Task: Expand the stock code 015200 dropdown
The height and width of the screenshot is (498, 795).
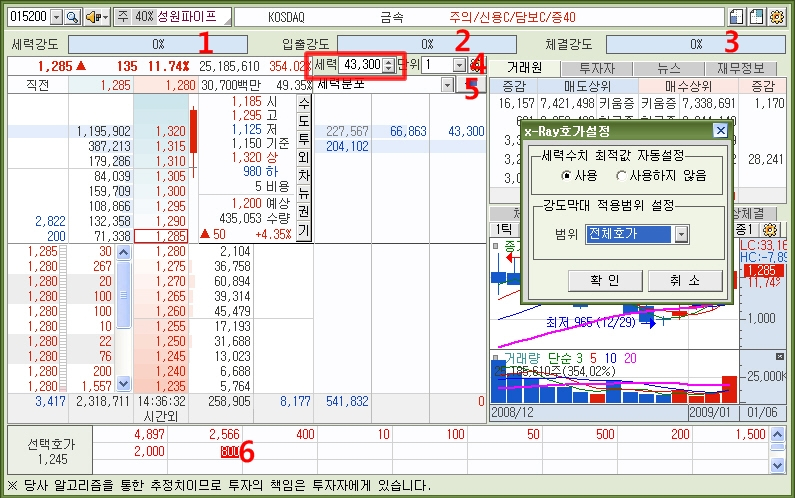Action: (x=57, y=17)
